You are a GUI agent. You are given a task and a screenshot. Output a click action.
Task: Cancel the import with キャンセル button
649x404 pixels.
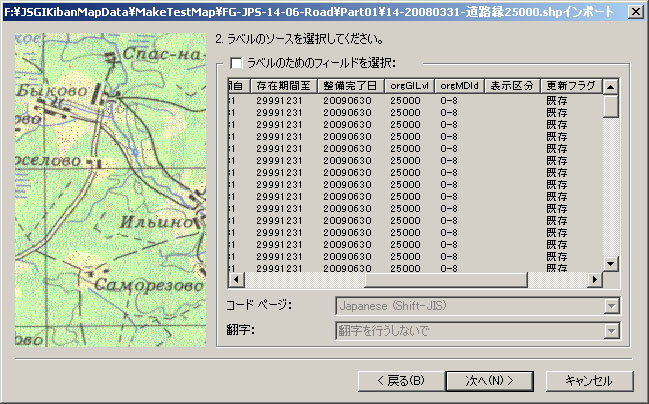pos(588,380)
